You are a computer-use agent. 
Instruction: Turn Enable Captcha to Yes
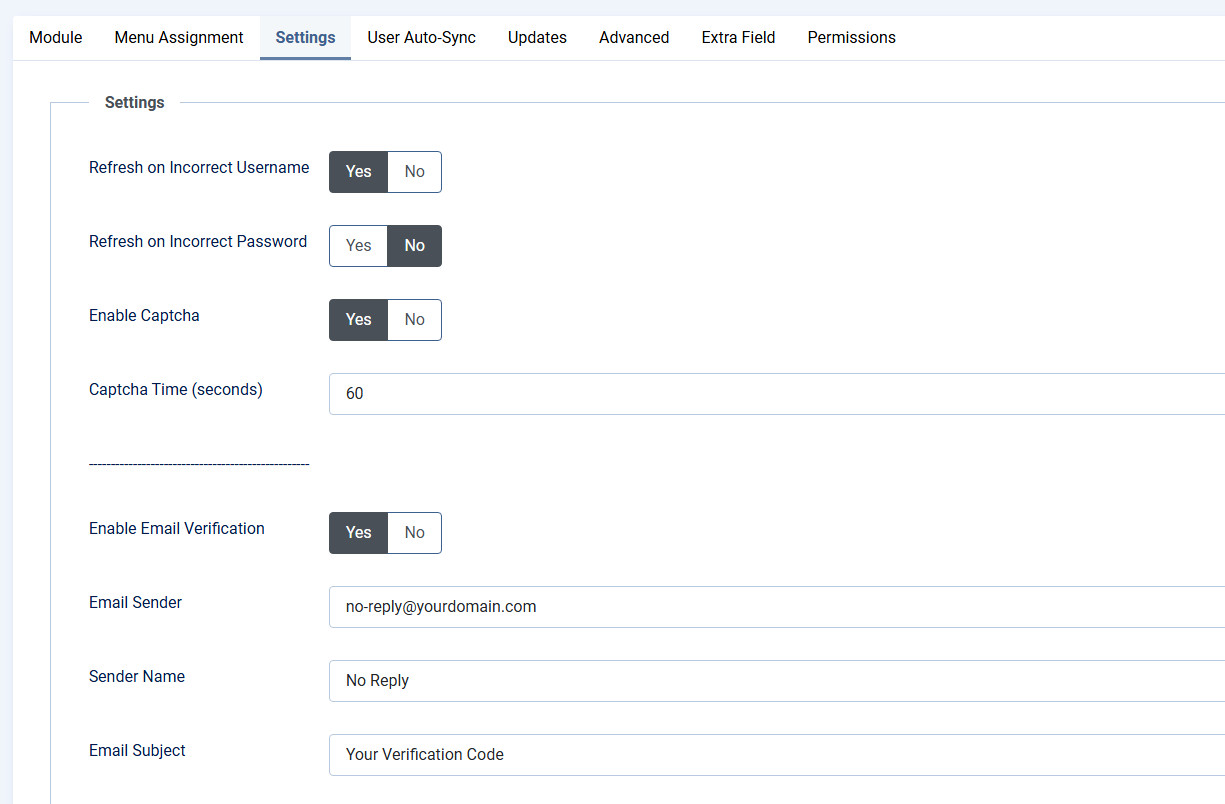pos(358,320)
